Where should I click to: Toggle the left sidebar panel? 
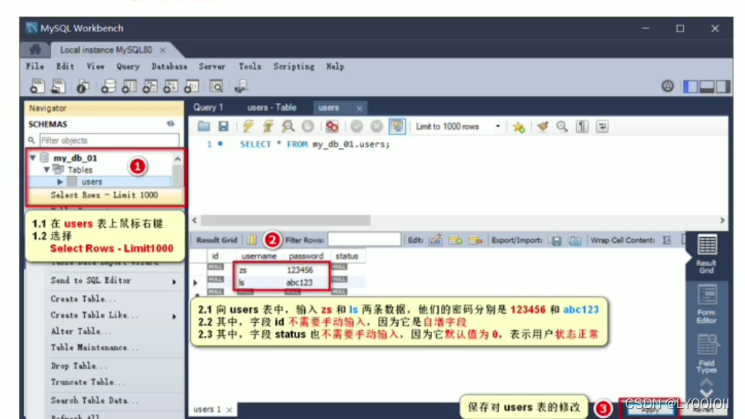[x=690, y=86]
